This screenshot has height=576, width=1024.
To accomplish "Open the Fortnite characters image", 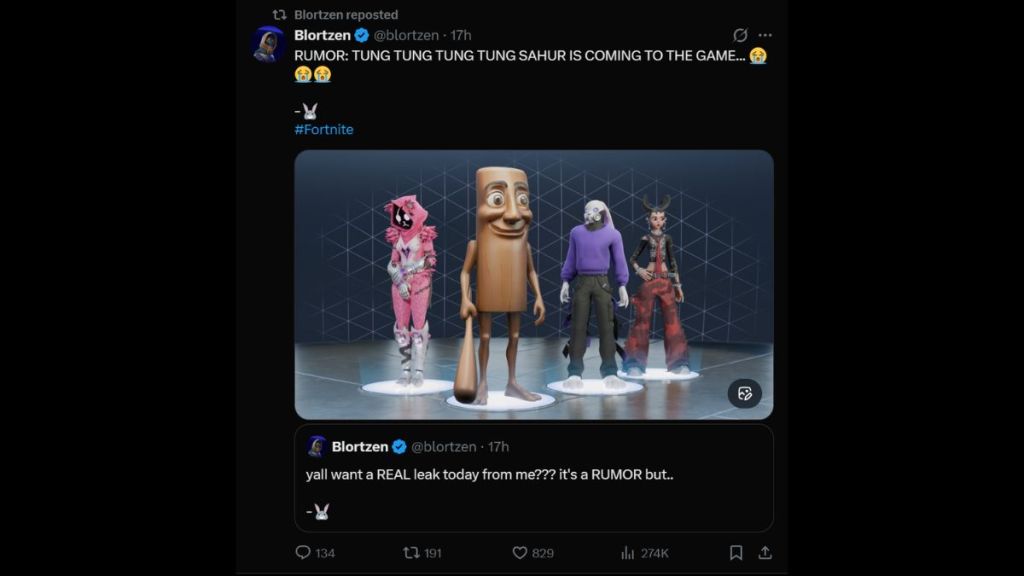I will 533,284.
